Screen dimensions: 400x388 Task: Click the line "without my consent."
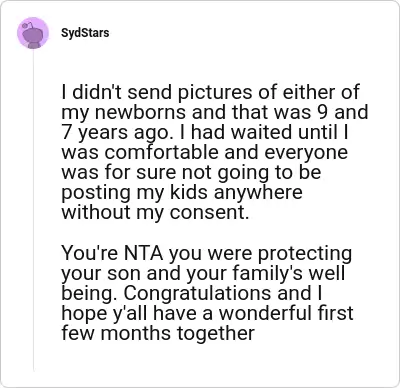click(155, 212)
